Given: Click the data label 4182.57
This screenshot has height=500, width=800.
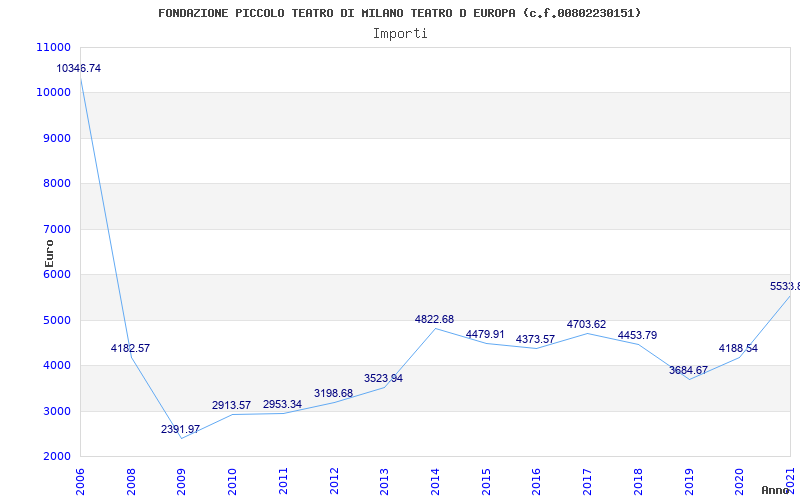Looking at the screenshot, I should (x=130, y=348).
